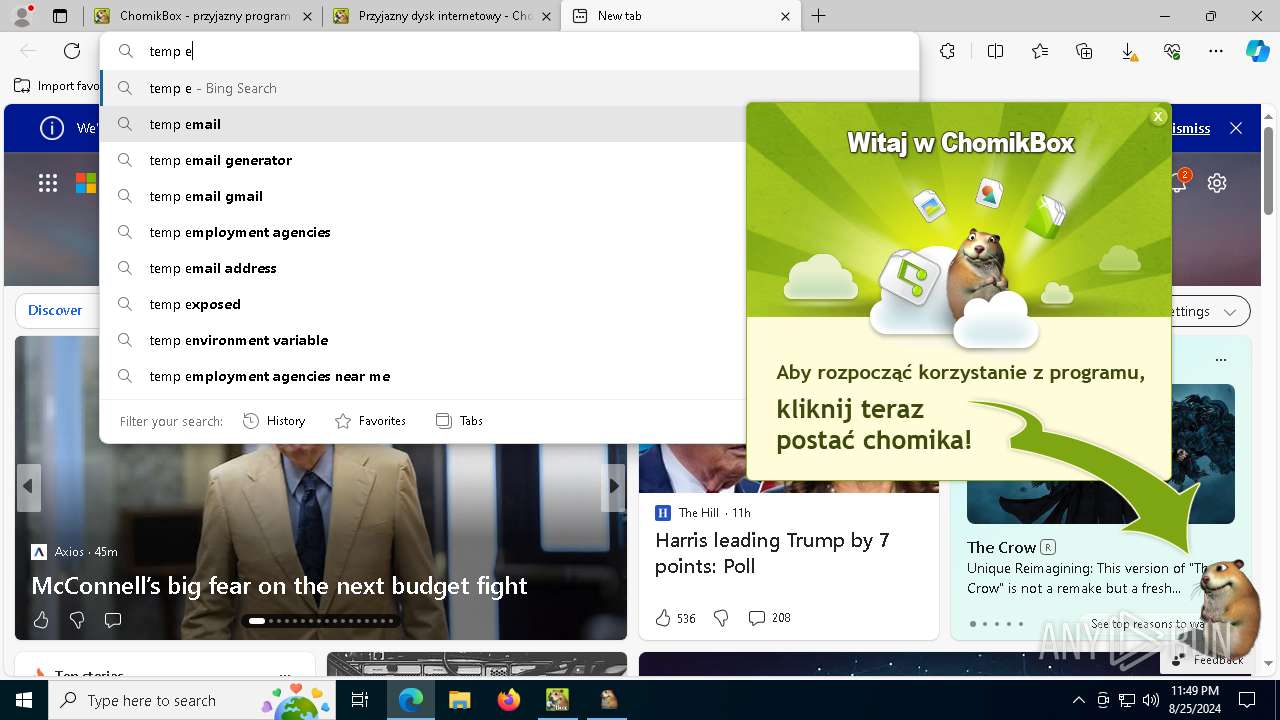Open Settings and more ellipsis
This screenshot has height=720, width=1280.
pyautogui.click(x=1216, y=51)
